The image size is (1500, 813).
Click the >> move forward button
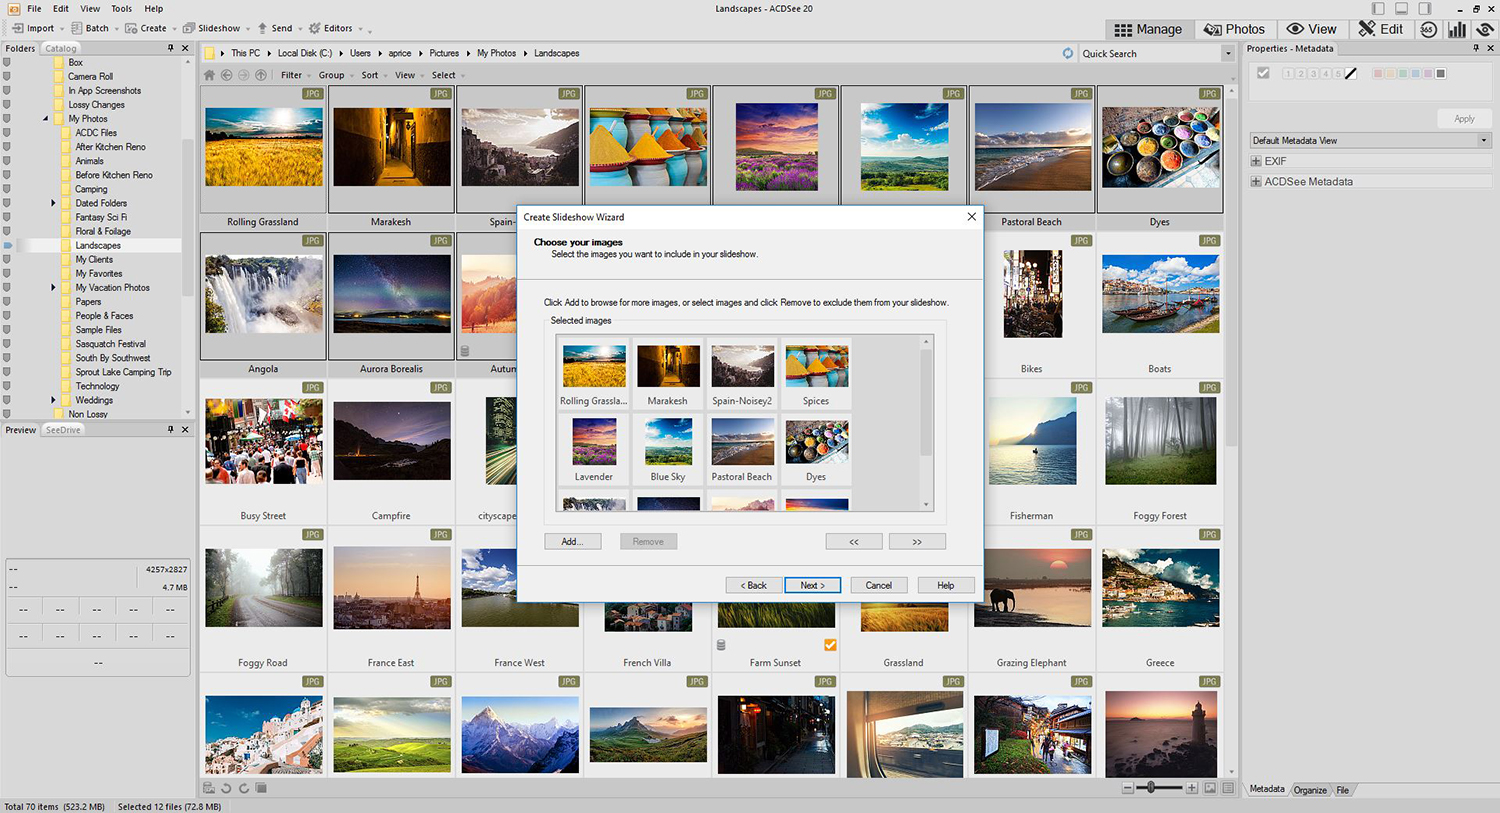(917, 541)
